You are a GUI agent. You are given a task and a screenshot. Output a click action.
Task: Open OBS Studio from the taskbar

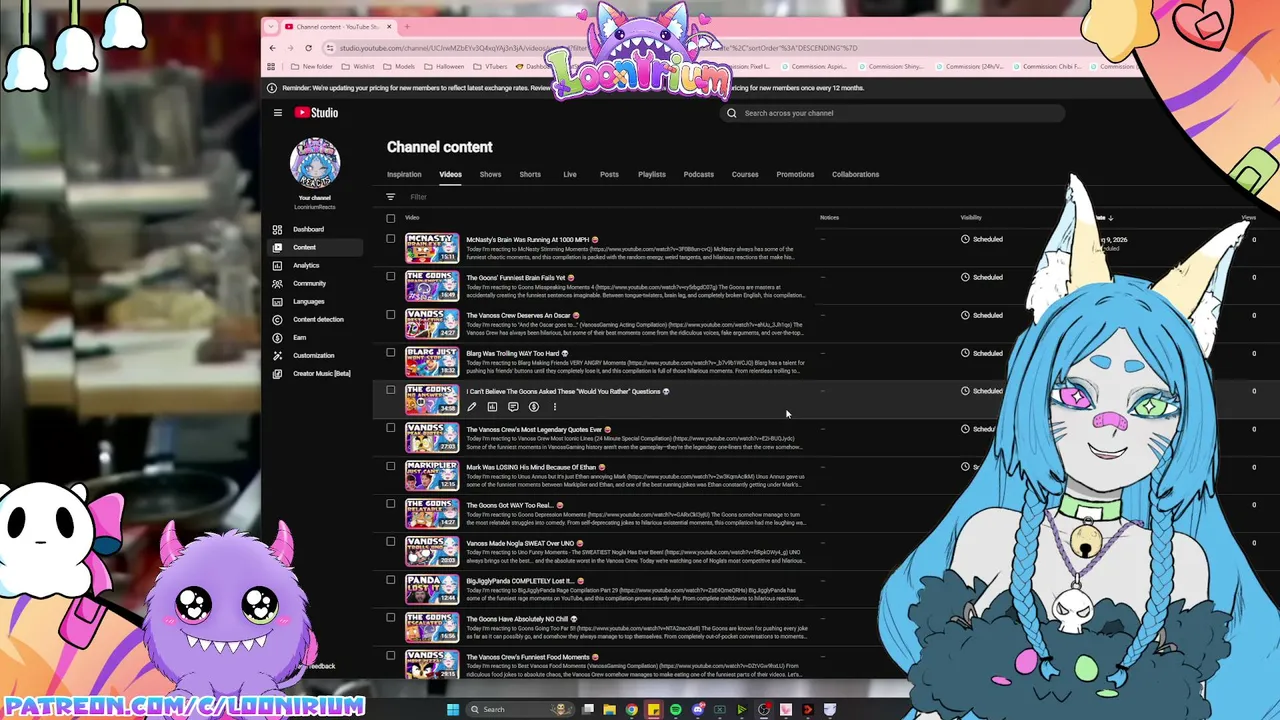[x=764, y=710]
